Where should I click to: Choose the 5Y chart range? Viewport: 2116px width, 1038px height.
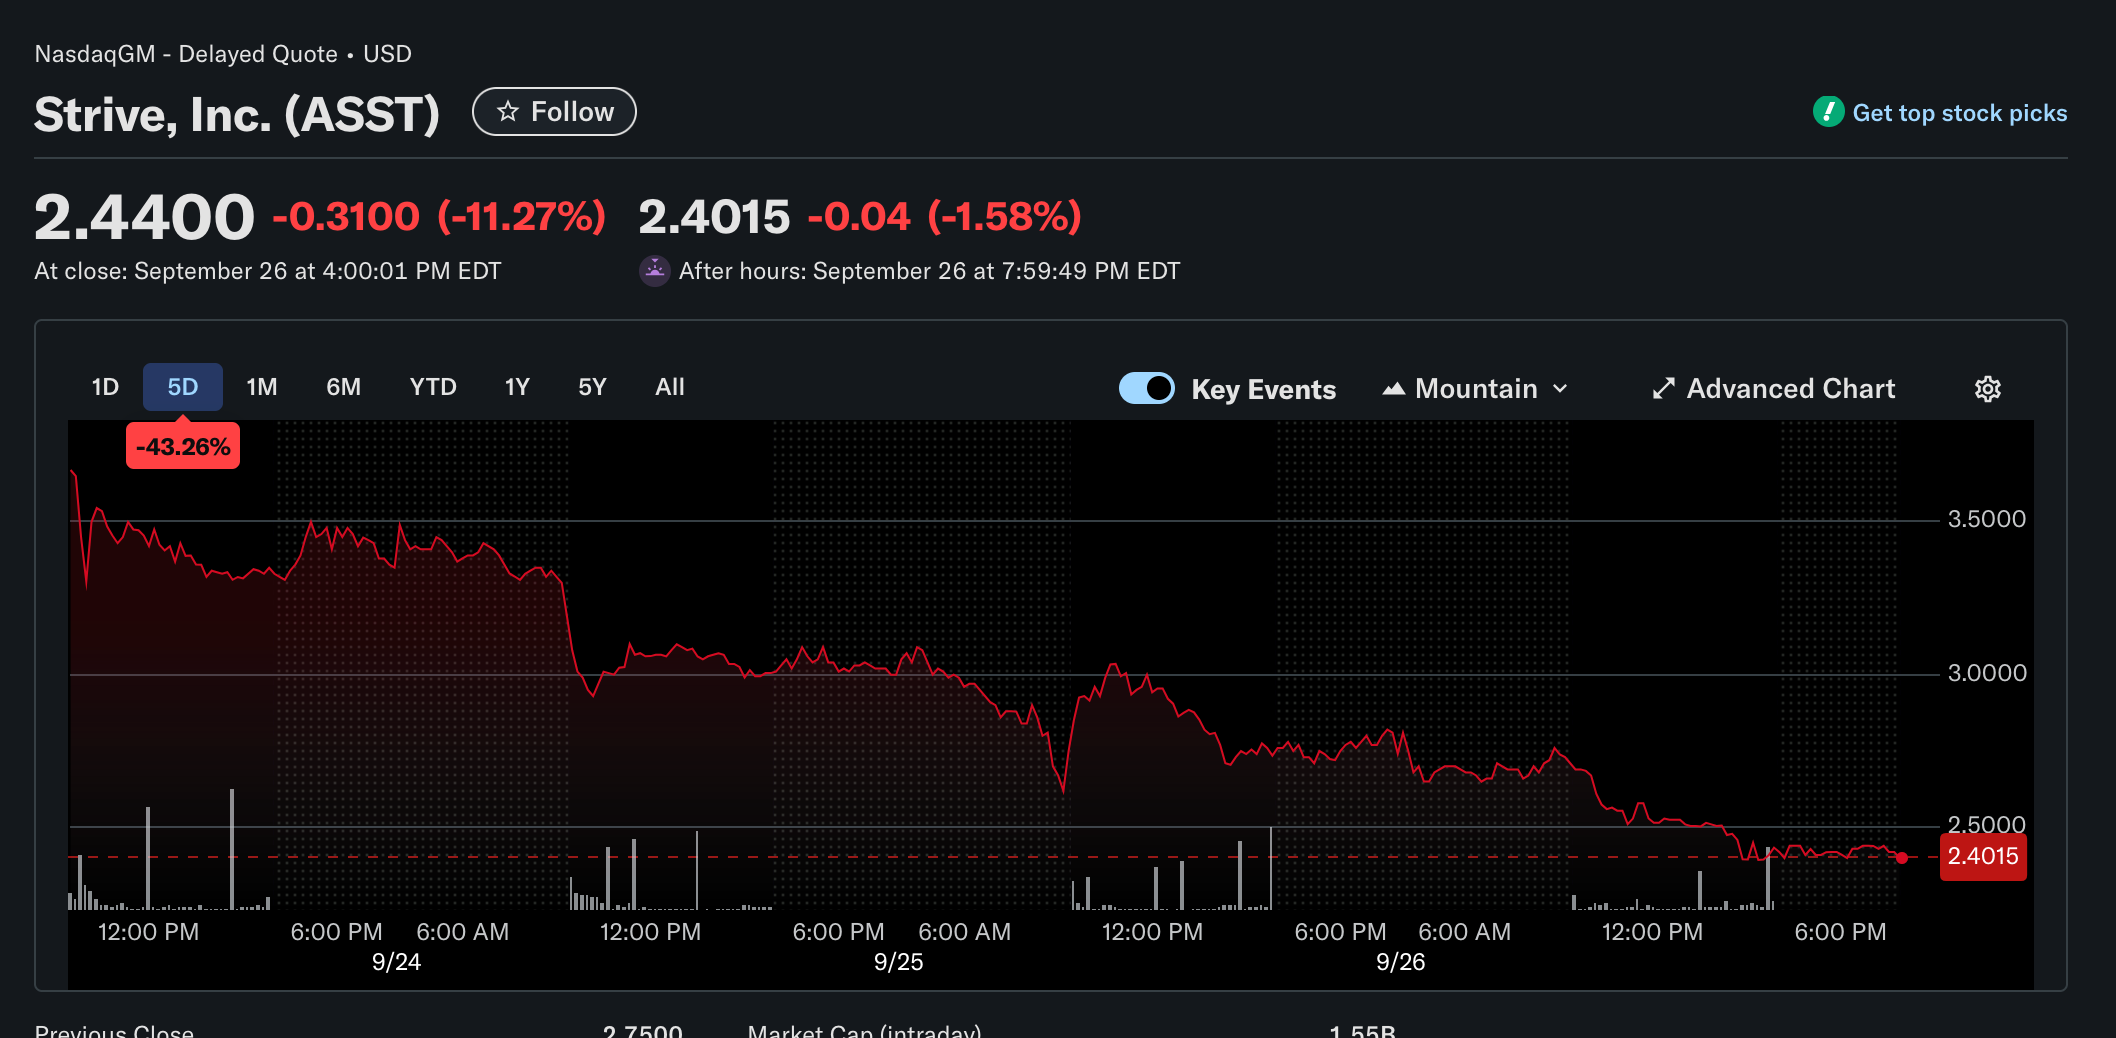coord(592,387)
